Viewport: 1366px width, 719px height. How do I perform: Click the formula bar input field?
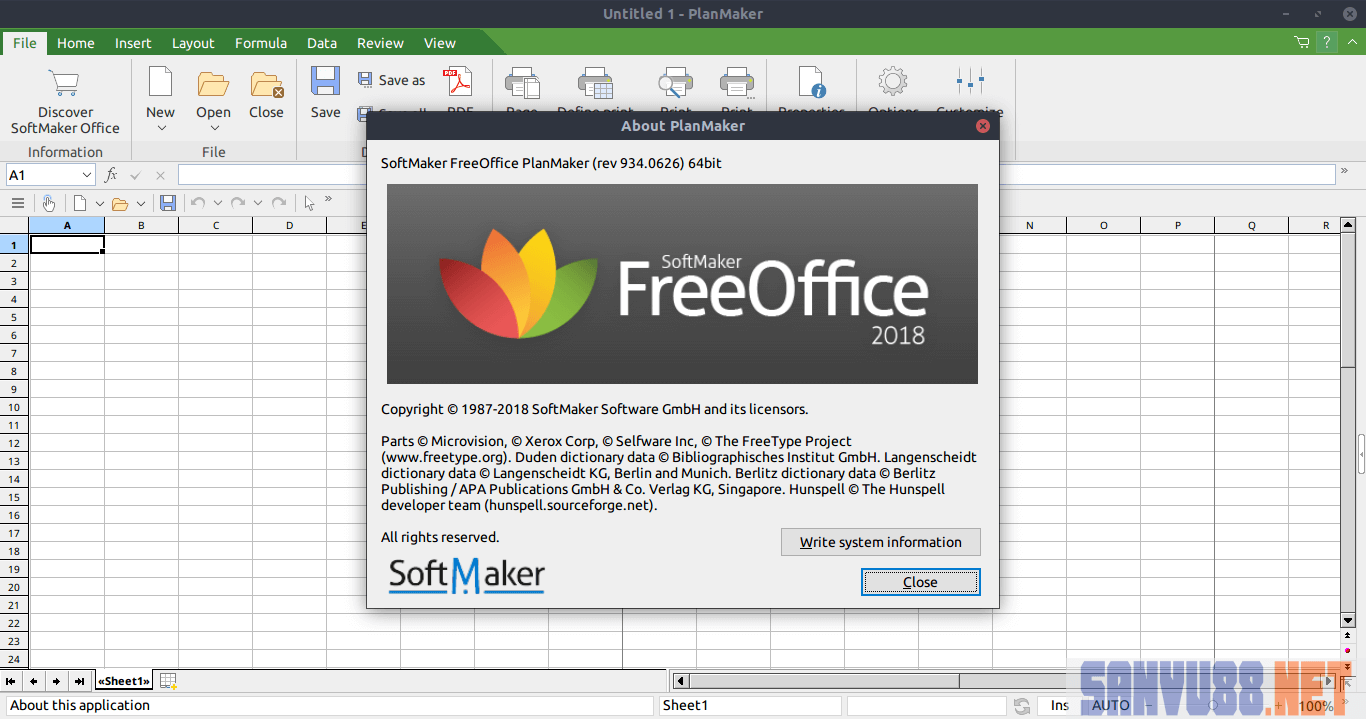tap(756, 175)
